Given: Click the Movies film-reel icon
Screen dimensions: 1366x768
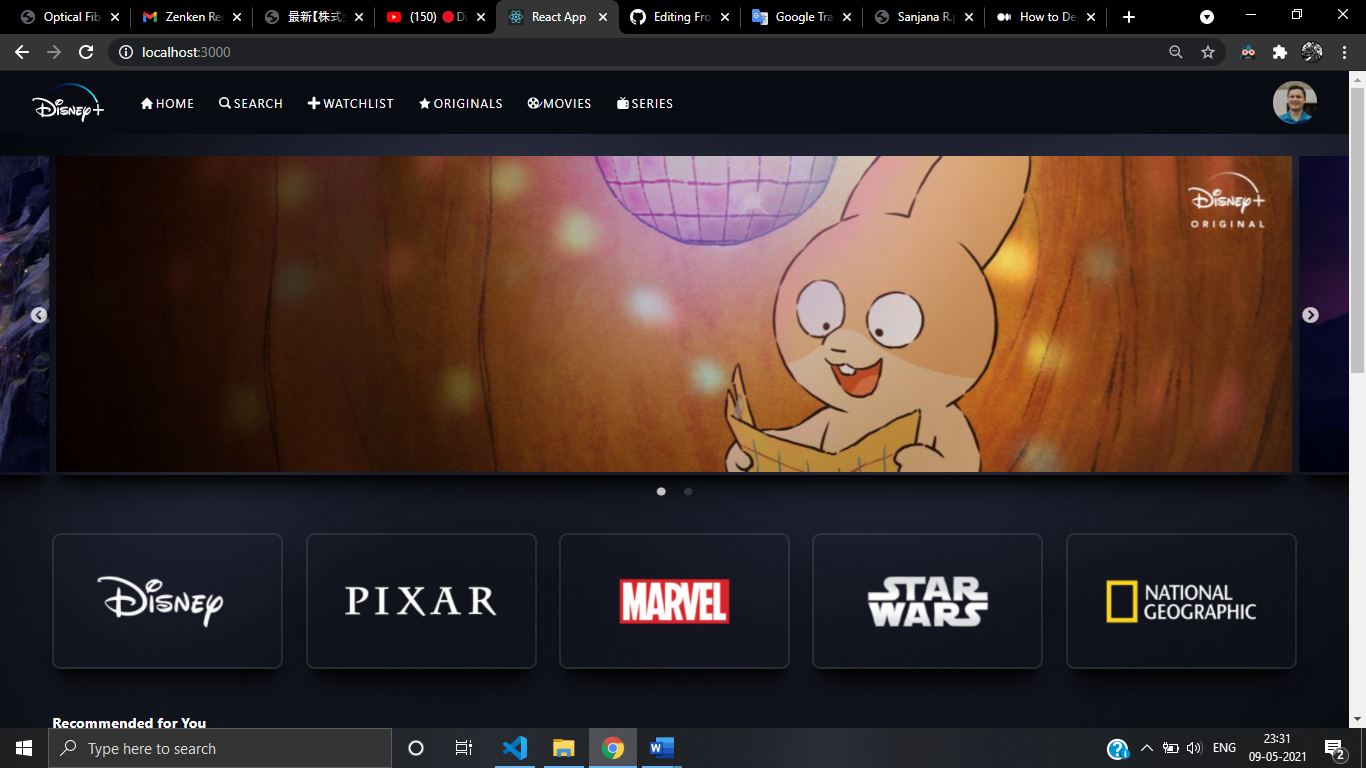Looking at the screenshot, I should (x=535, y=103).
